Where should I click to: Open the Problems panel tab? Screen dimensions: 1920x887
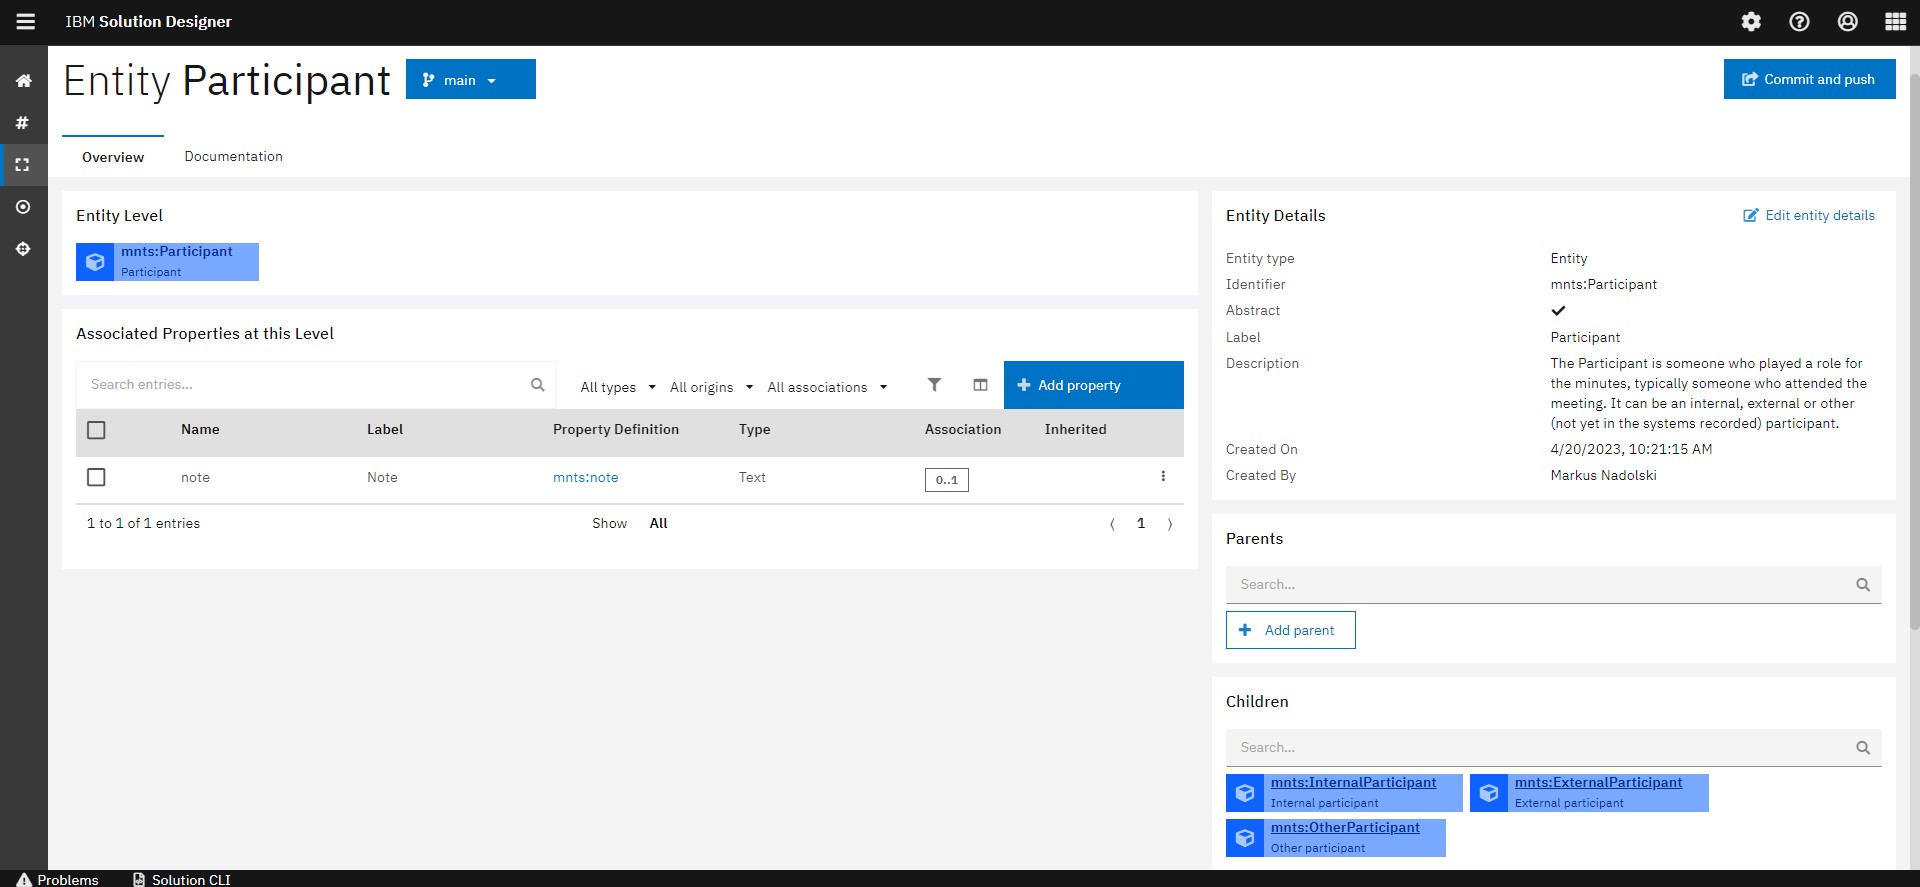coord(58,879)
